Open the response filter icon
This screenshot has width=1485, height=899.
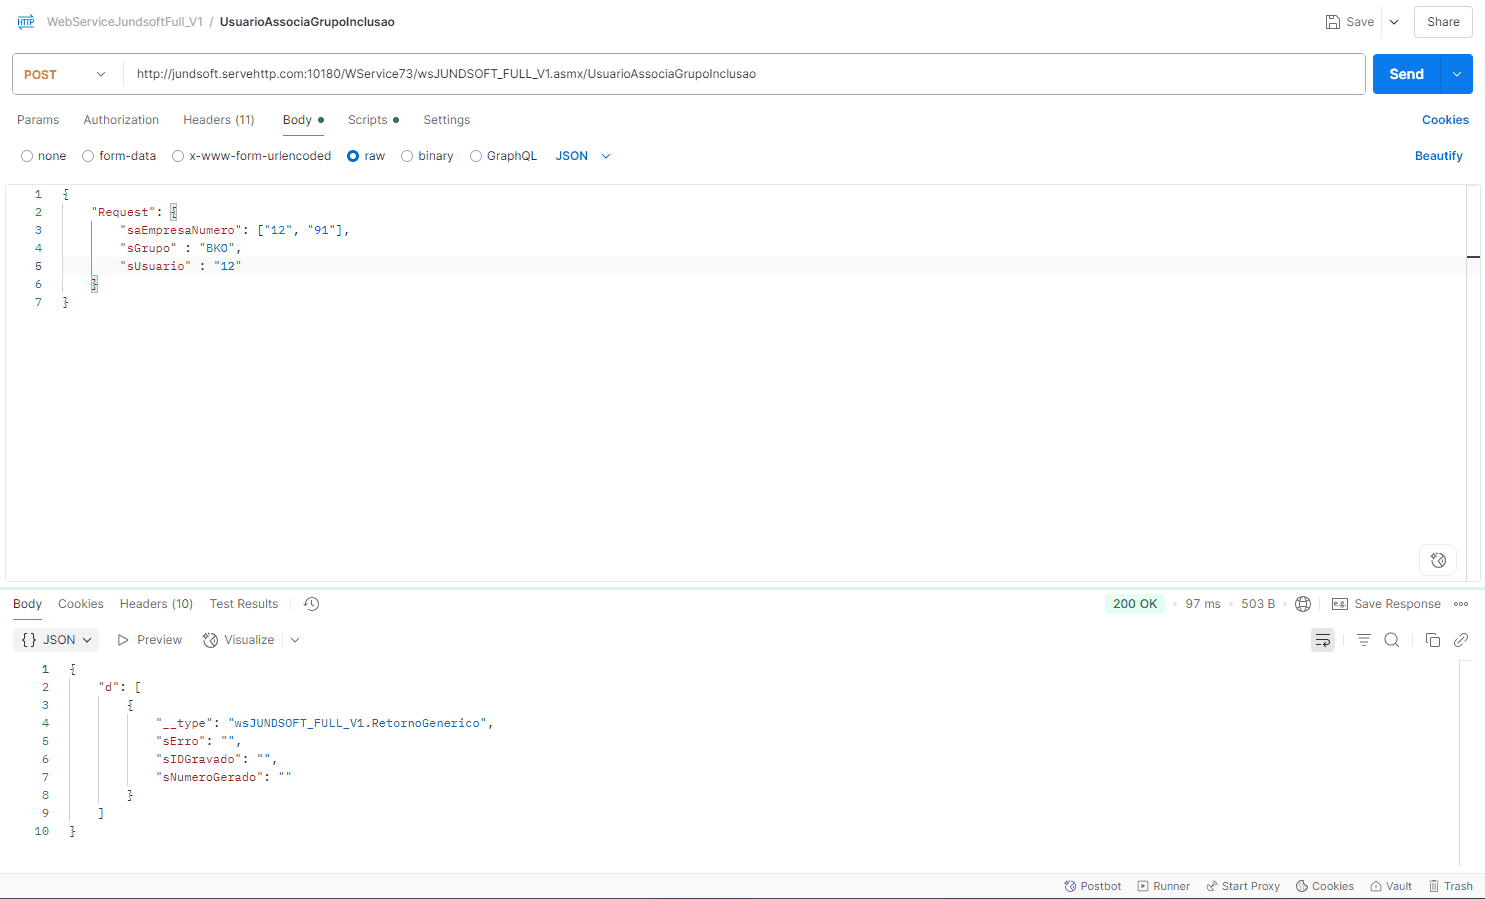coord(1363,640)
